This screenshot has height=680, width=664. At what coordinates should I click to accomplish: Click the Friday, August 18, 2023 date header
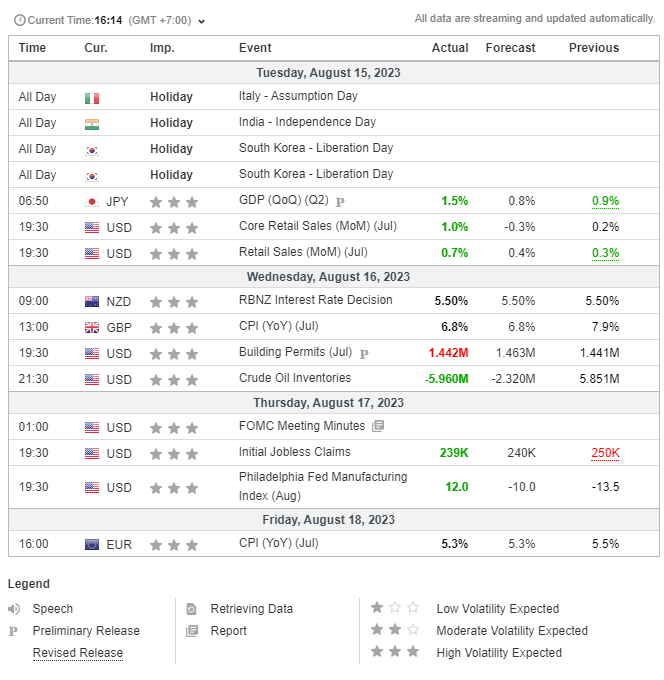pyautogui.click(x=328, y=520)
